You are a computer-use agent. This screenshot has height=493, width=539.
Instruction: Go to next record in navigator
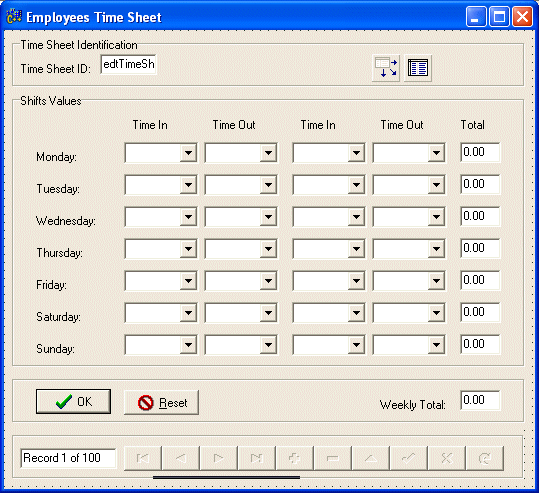[219, 458]
